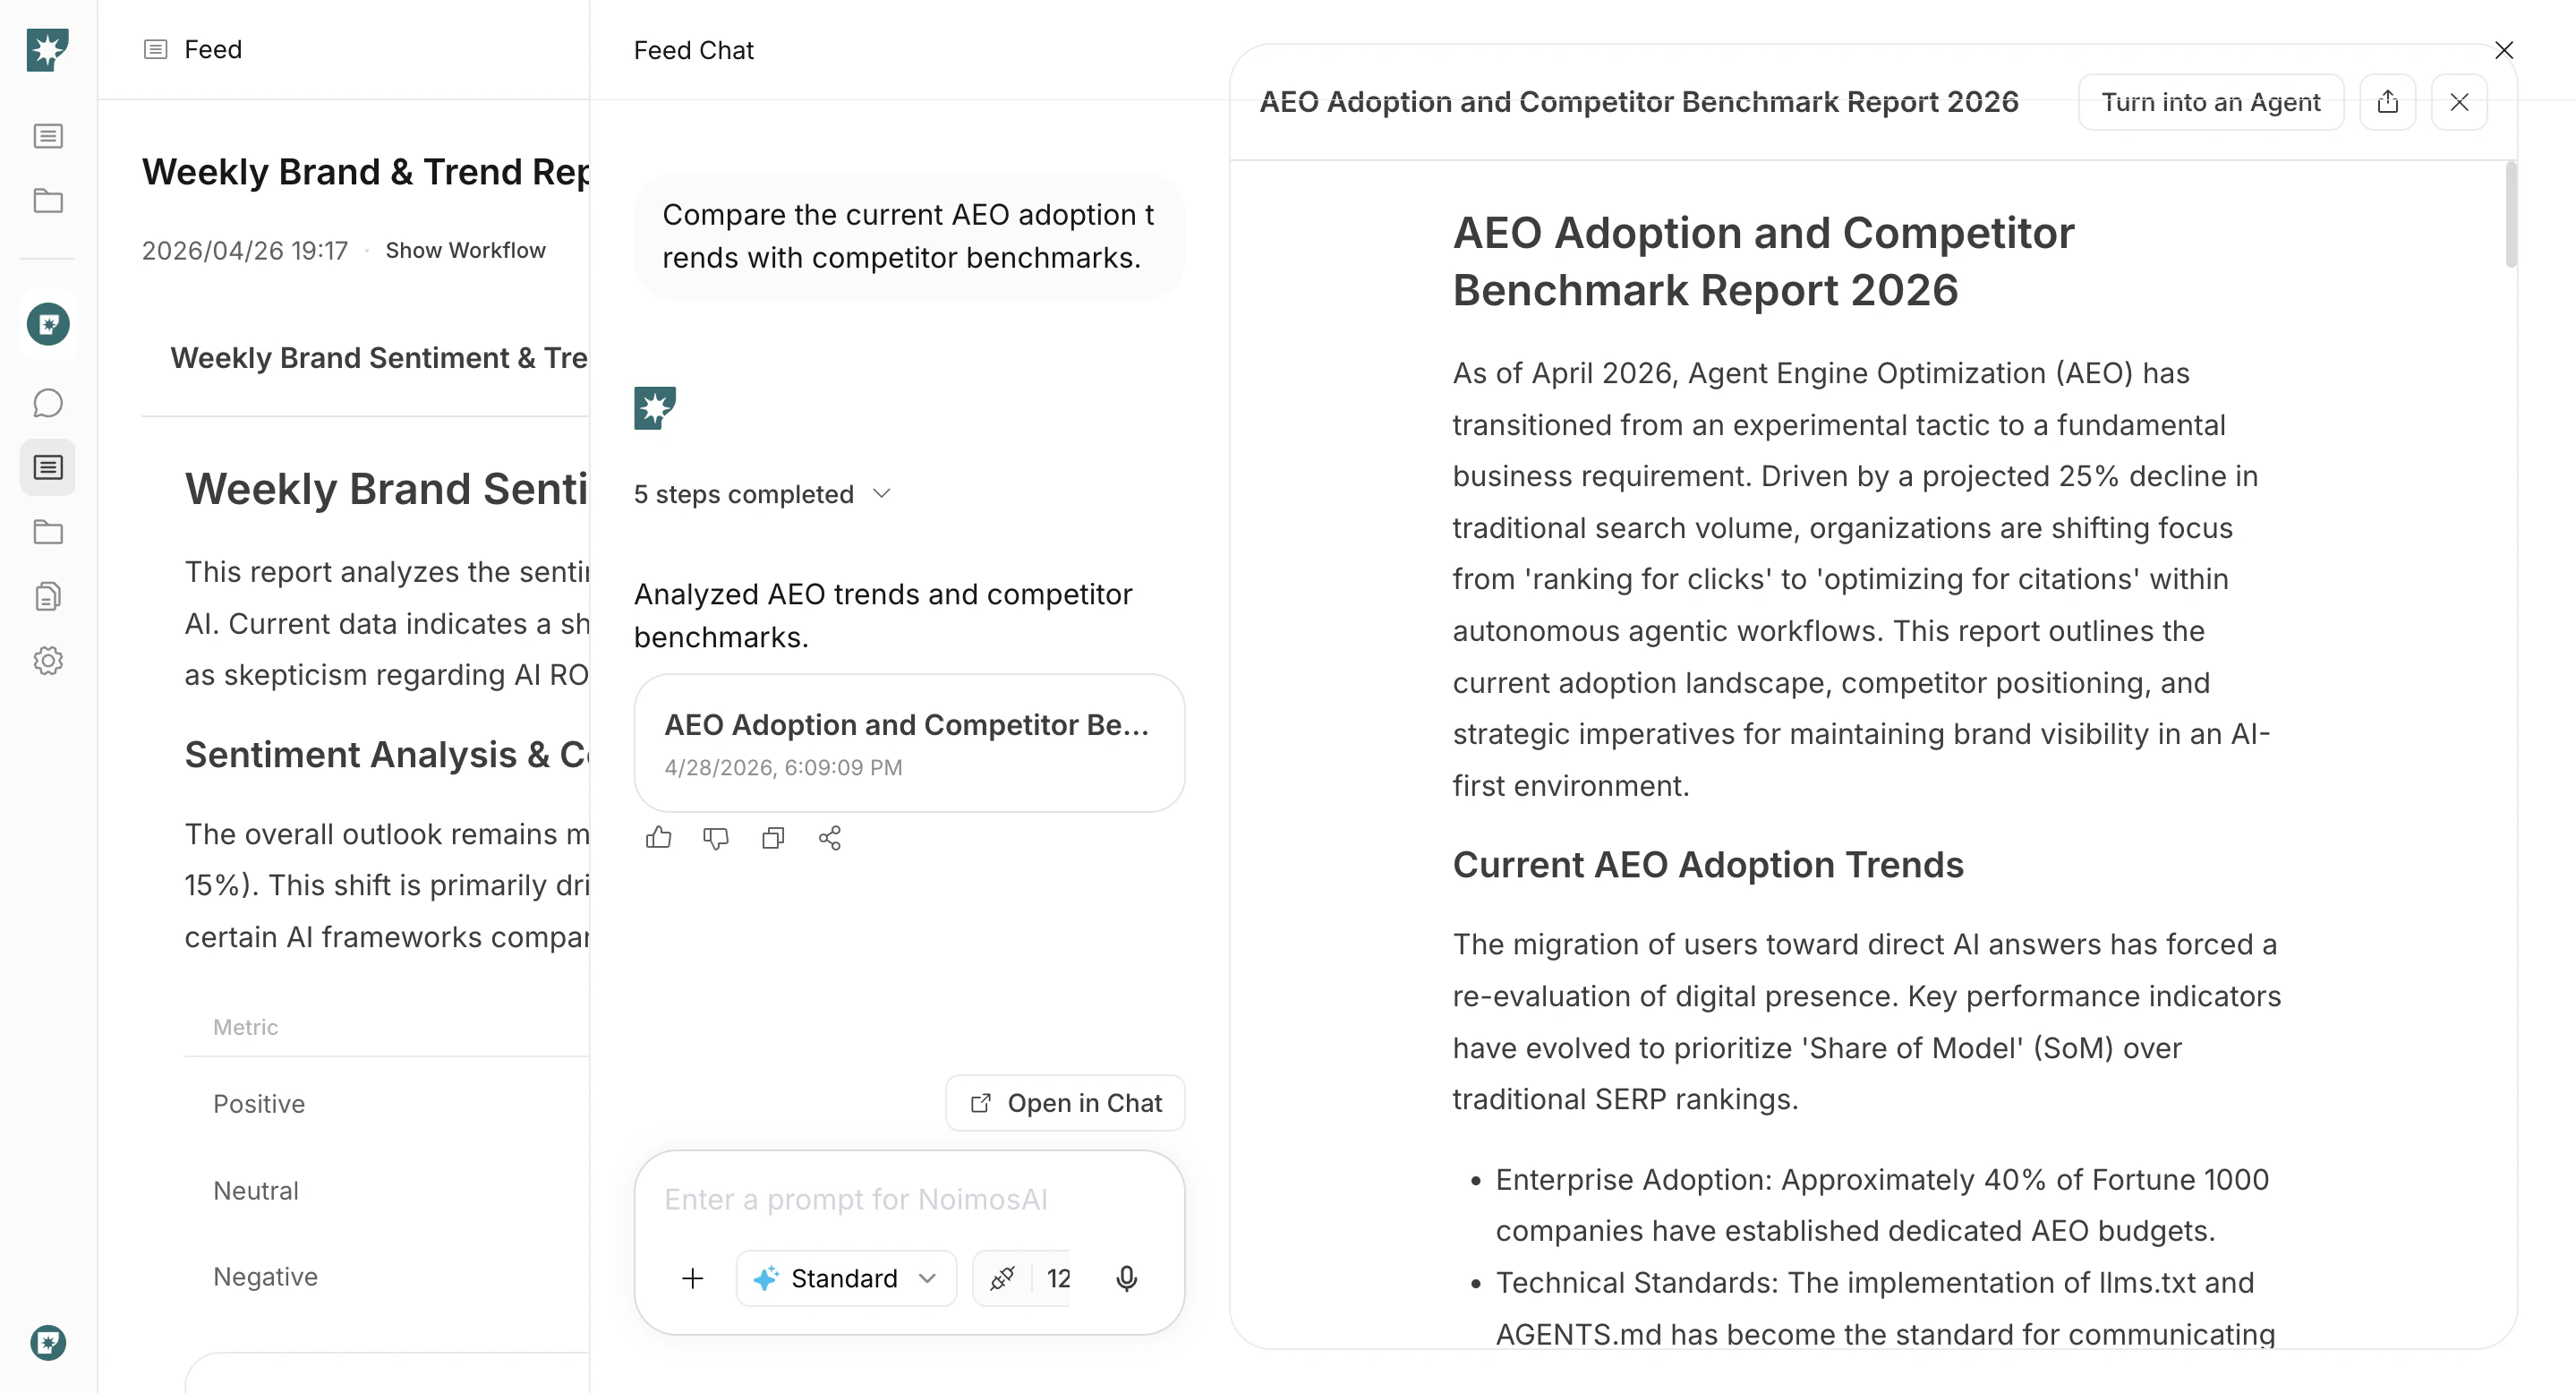This screenshot has height=1393, width=2576.
Task: Expand the 5 steps completed section
Action: [762, 494]
